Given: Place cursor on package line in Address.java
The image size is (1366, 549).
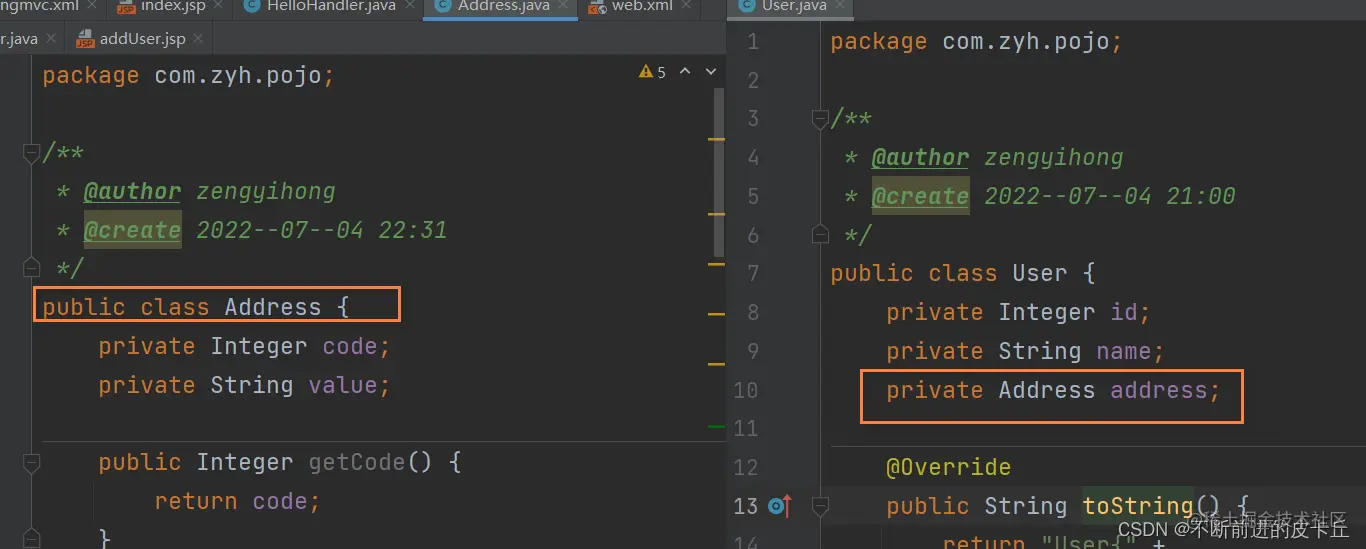Looking at the screenshot, I should (188, 76).
